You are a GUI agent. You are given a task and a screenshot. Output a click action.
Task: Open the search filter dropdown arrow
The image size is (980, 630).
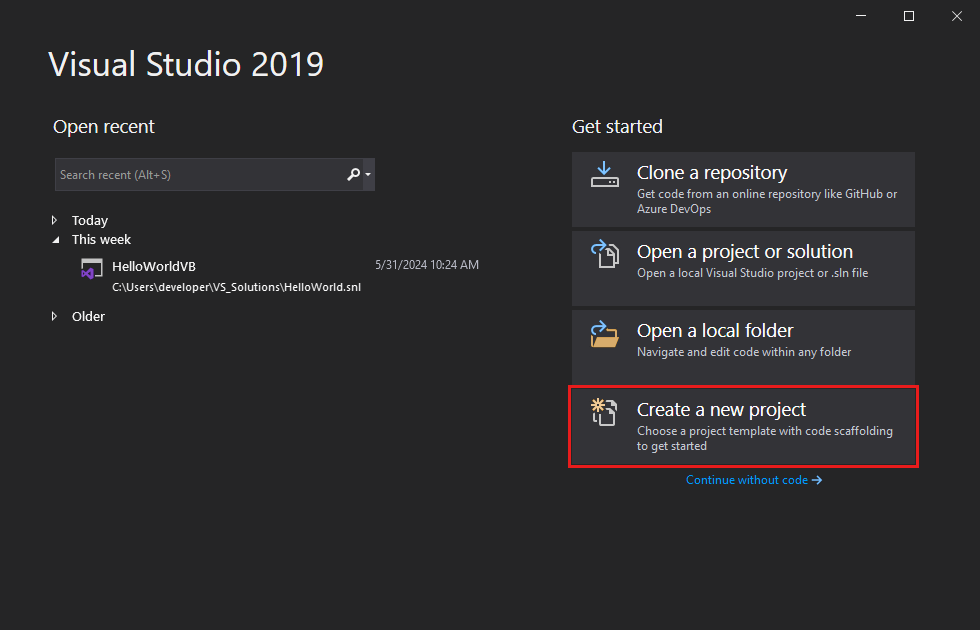tap(366, 174)
